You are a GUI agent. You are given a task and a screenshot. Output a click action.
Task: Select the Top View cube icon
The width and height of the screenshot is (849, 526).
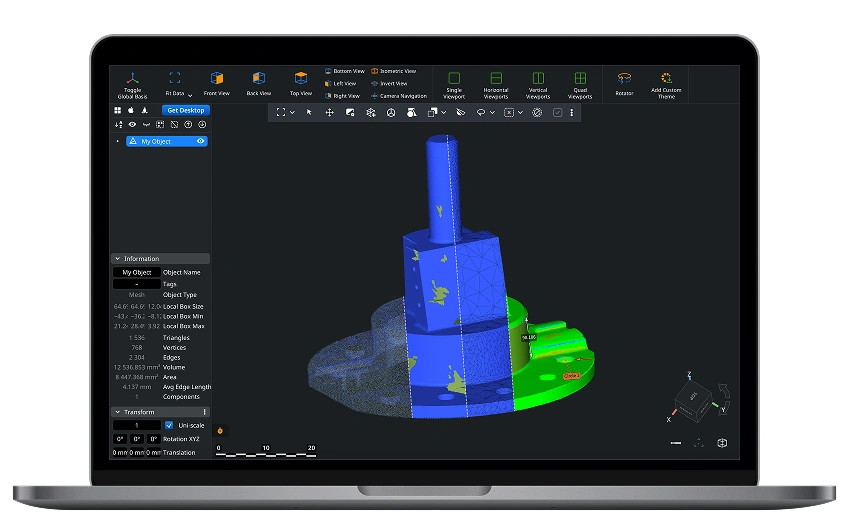tap(300, 78)
